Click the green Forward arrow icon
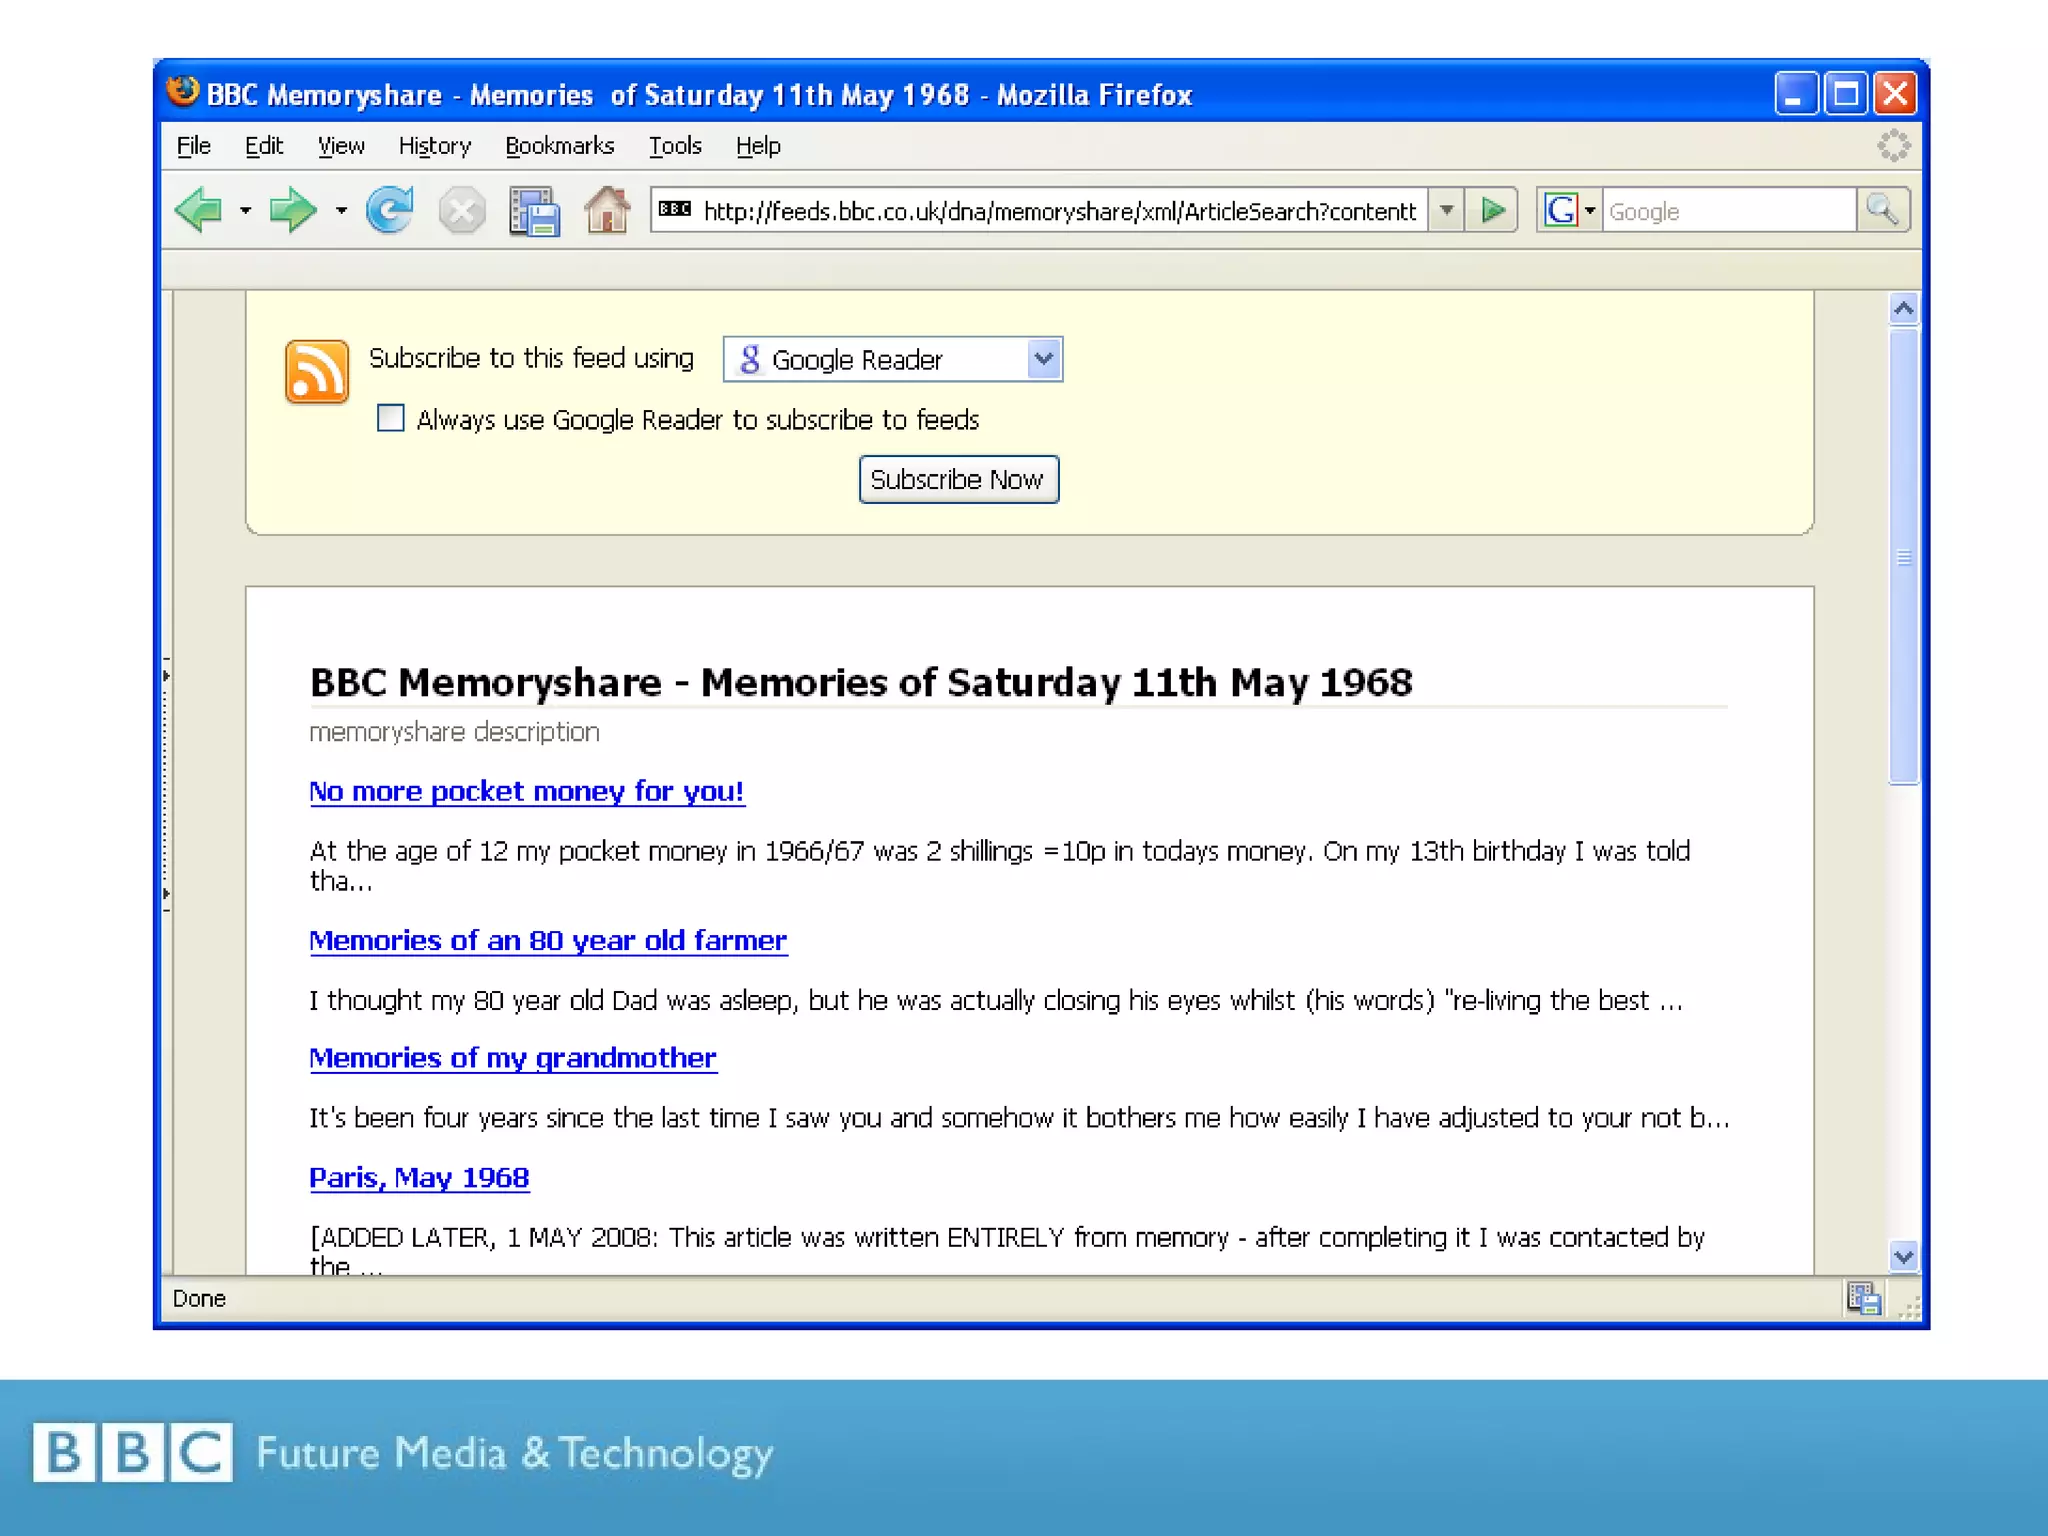 coord(292,211)
